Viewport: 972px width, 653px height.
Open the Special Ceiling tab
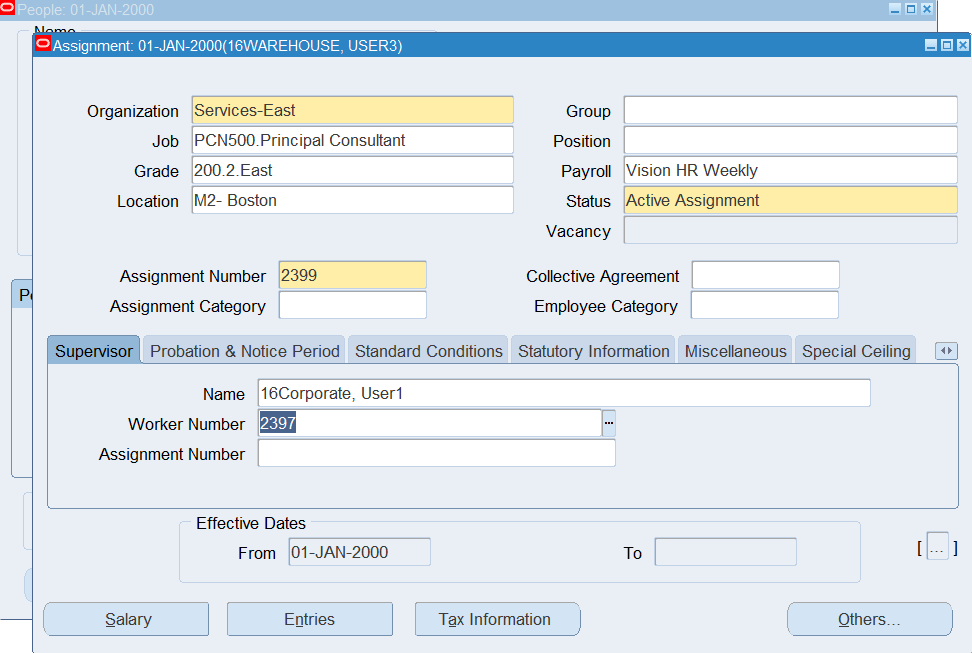856,351
